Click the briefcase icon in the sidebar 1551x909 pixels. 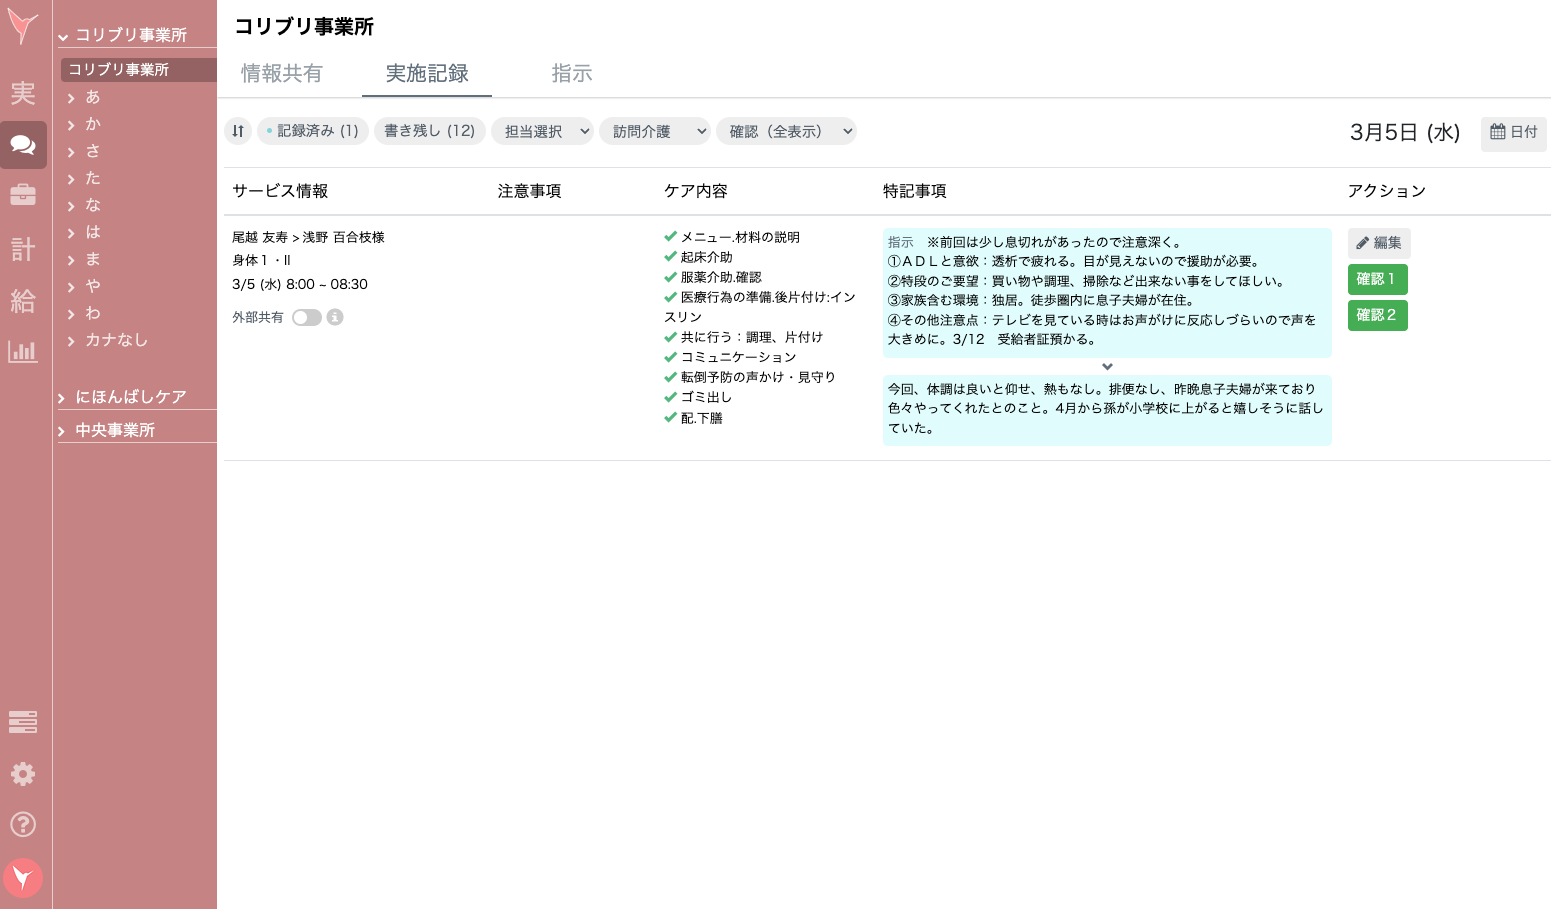23,194
